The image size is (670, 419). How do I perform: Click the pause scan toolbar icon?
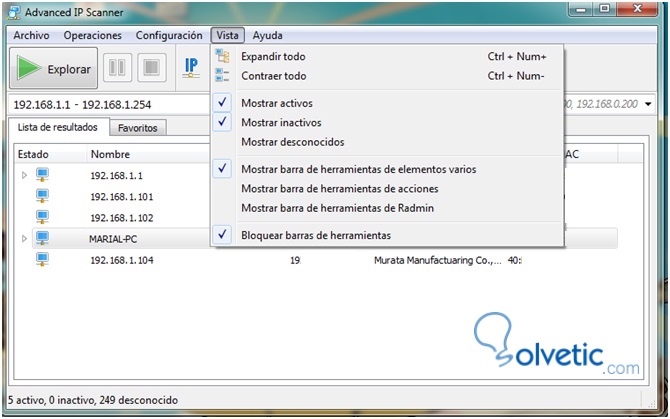pos(117,67)
